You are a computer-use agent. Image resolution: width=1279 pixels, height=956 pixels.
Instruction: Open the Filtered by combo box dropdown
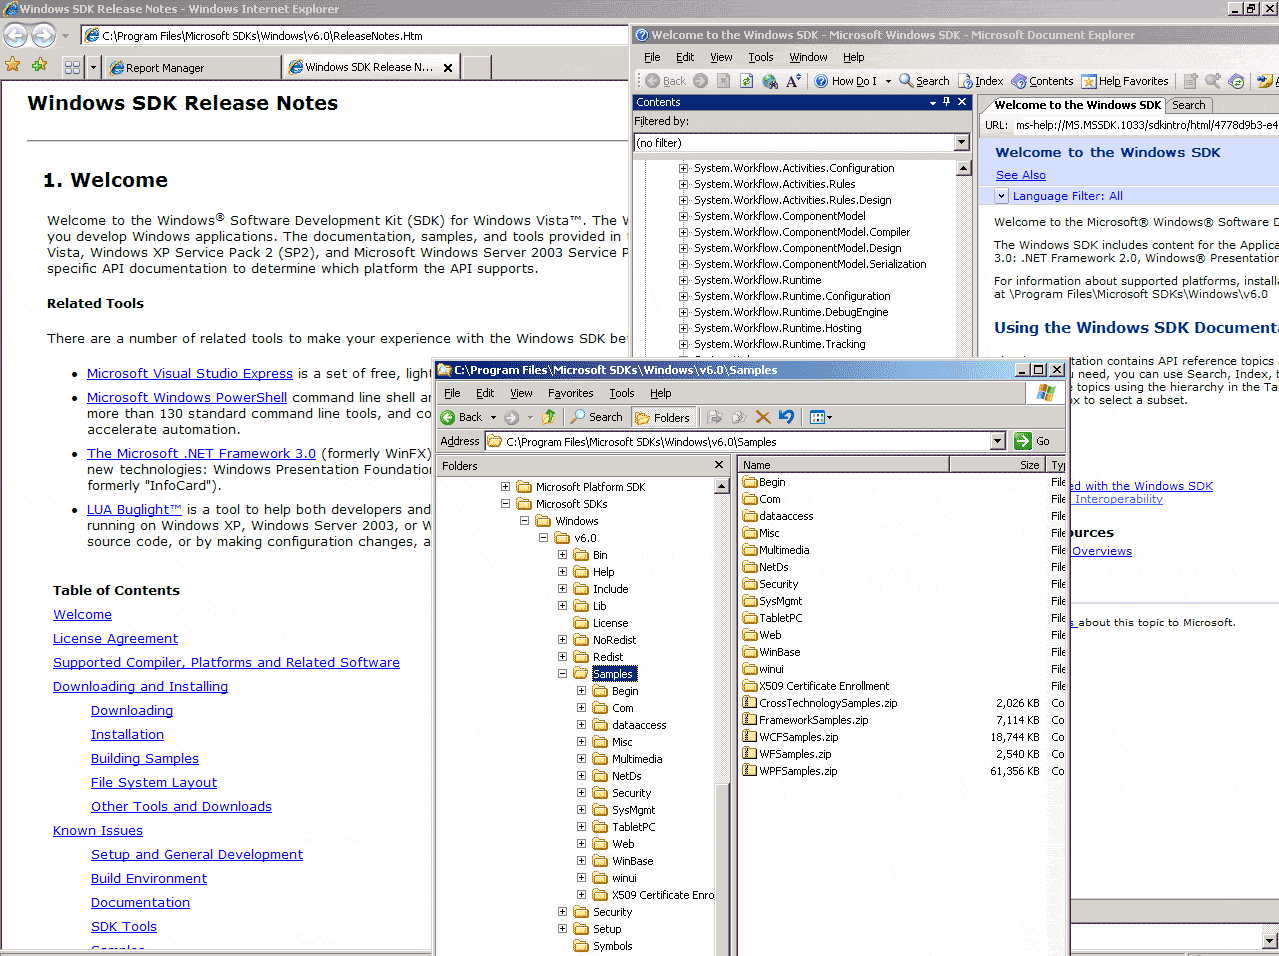(x=961, y=143)
